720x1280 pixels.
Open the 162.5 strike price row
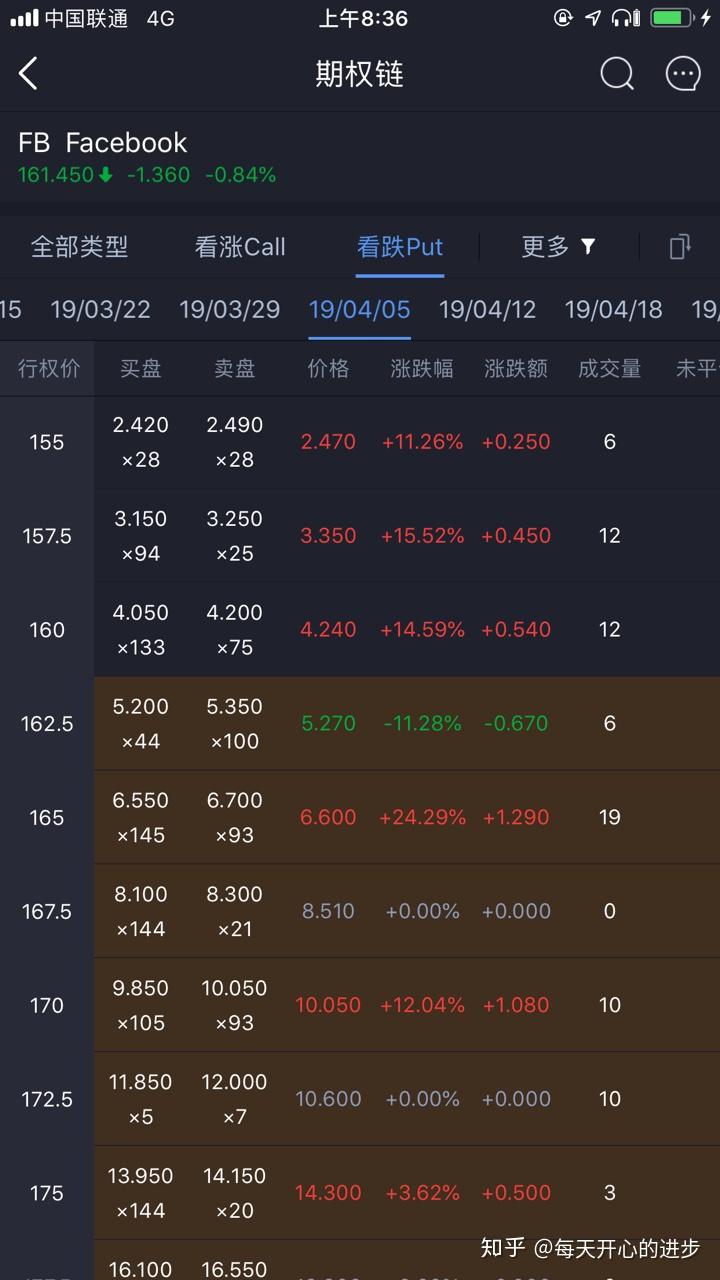[47, 724]
